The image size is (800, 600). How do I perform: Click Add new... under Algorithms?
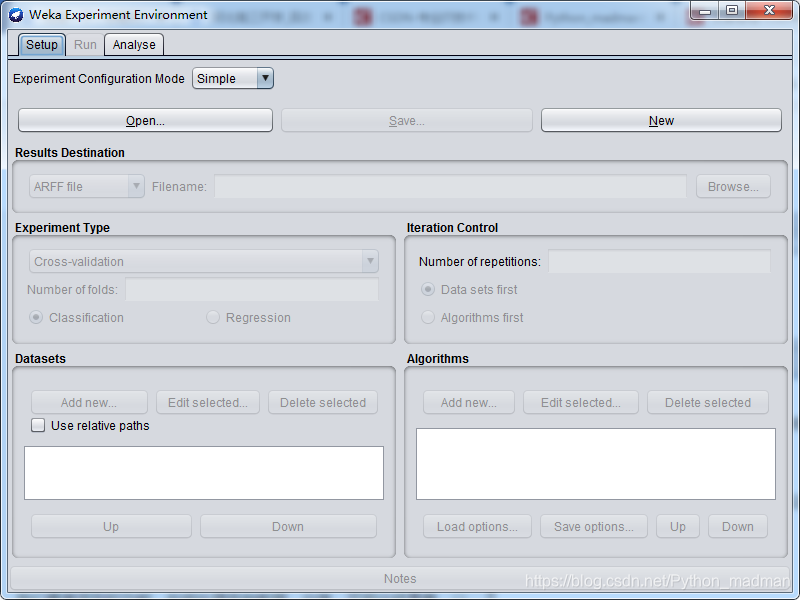click(469, 403)
